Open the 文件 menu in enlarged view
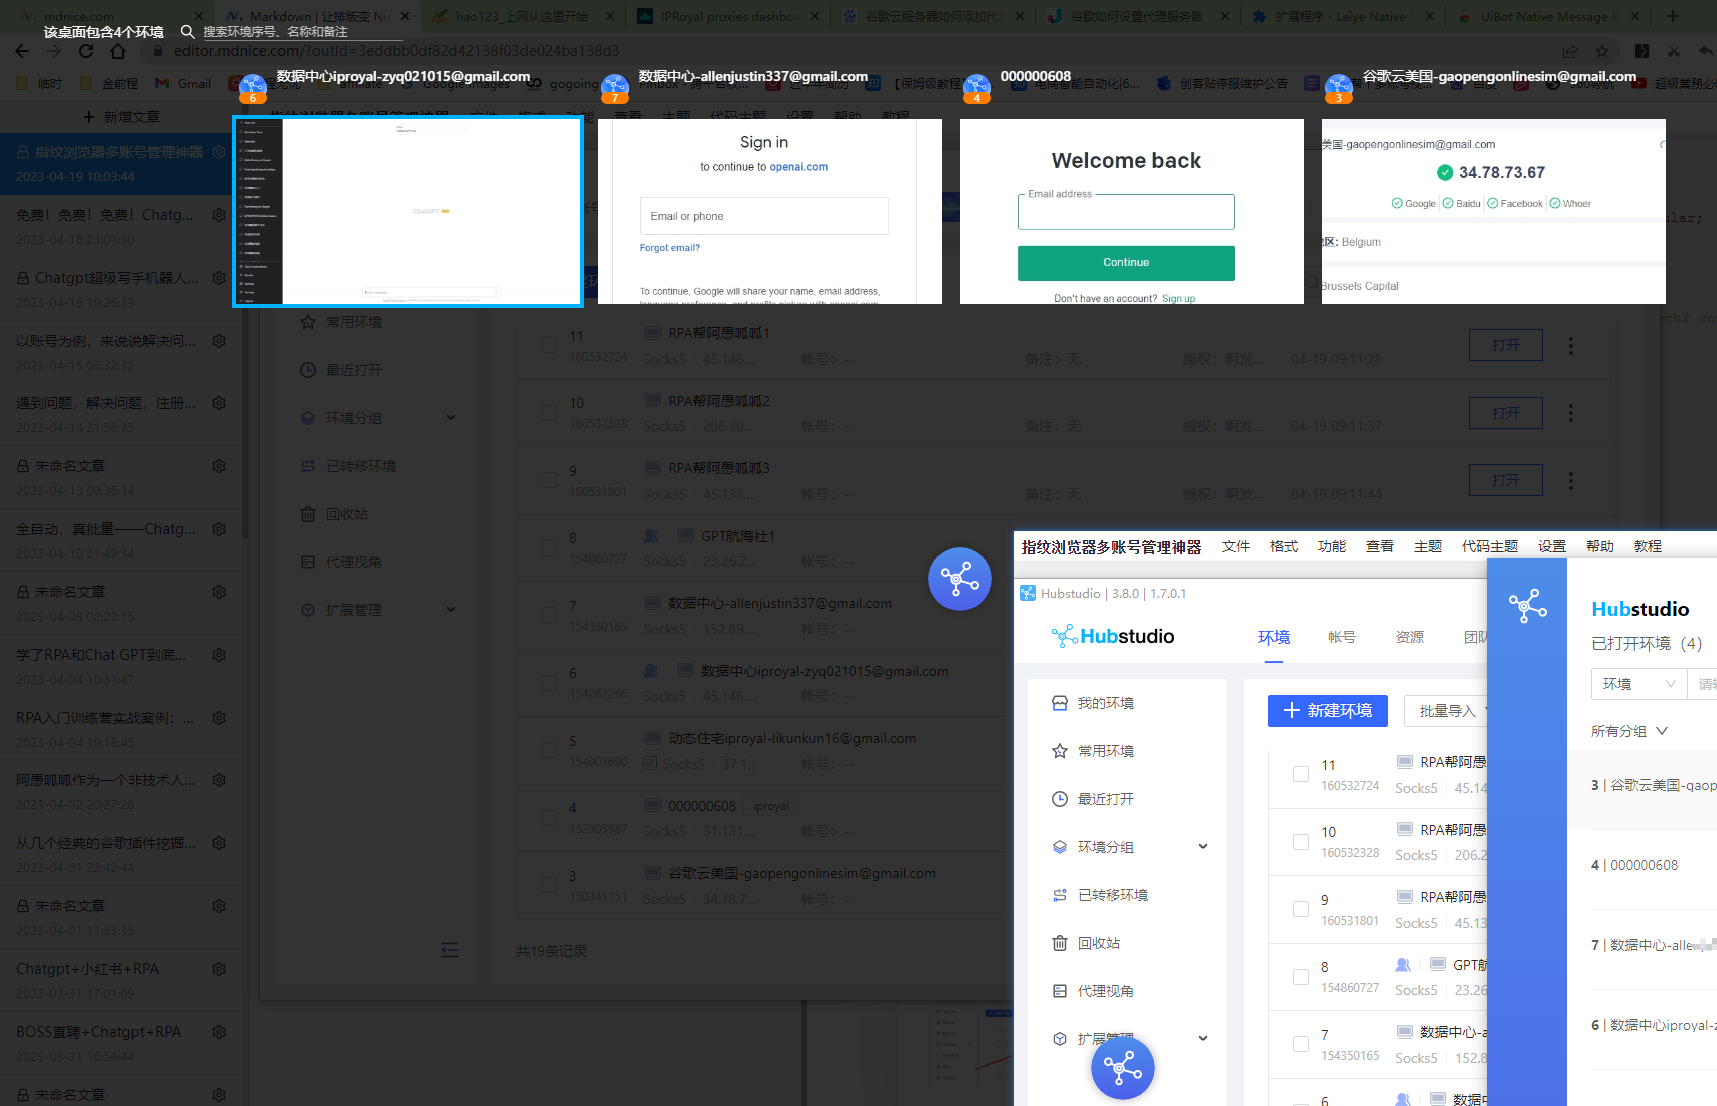1717x1106 pixels. tap(1236, 546)
